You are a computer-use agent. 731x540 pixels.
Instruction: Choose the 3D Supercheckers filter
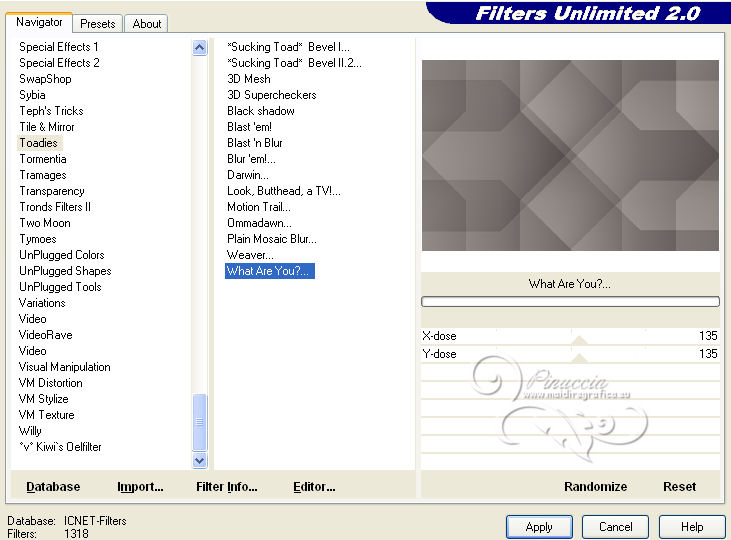(272, 95)
